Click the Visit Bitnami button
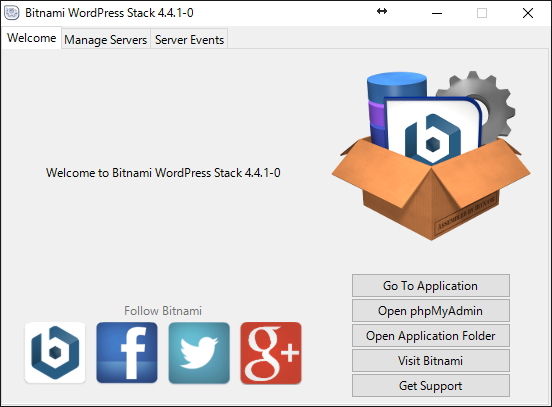 [x=431, y=361]
